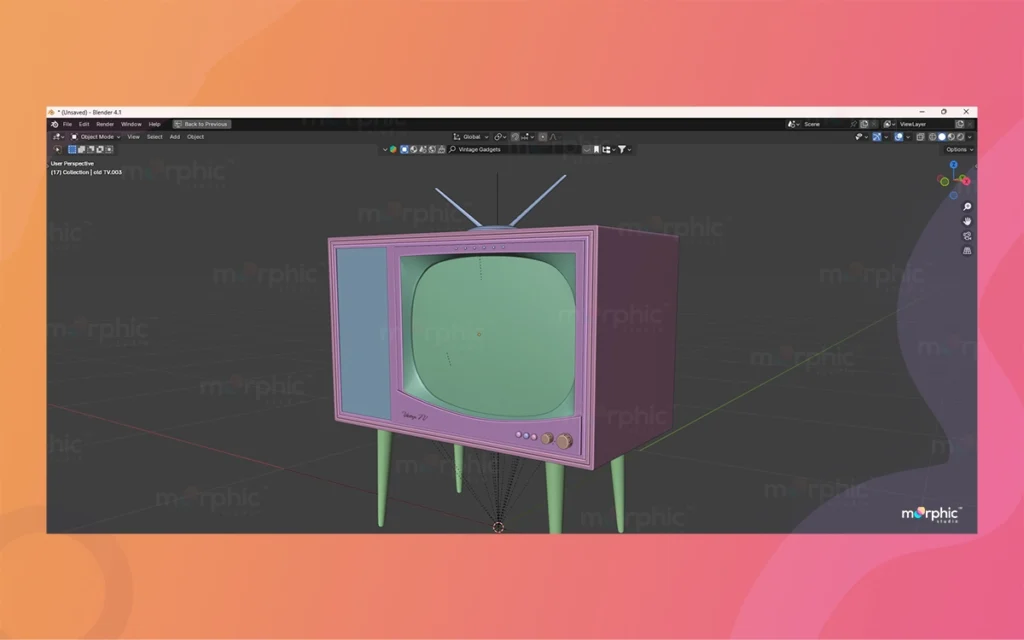Open the Window menu

tap(131, 124)
